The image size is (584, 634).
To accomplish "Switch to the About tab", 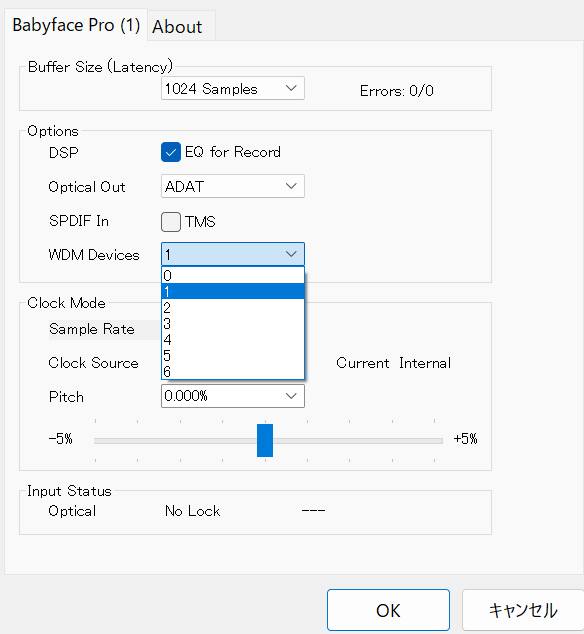I will point(181,26).
